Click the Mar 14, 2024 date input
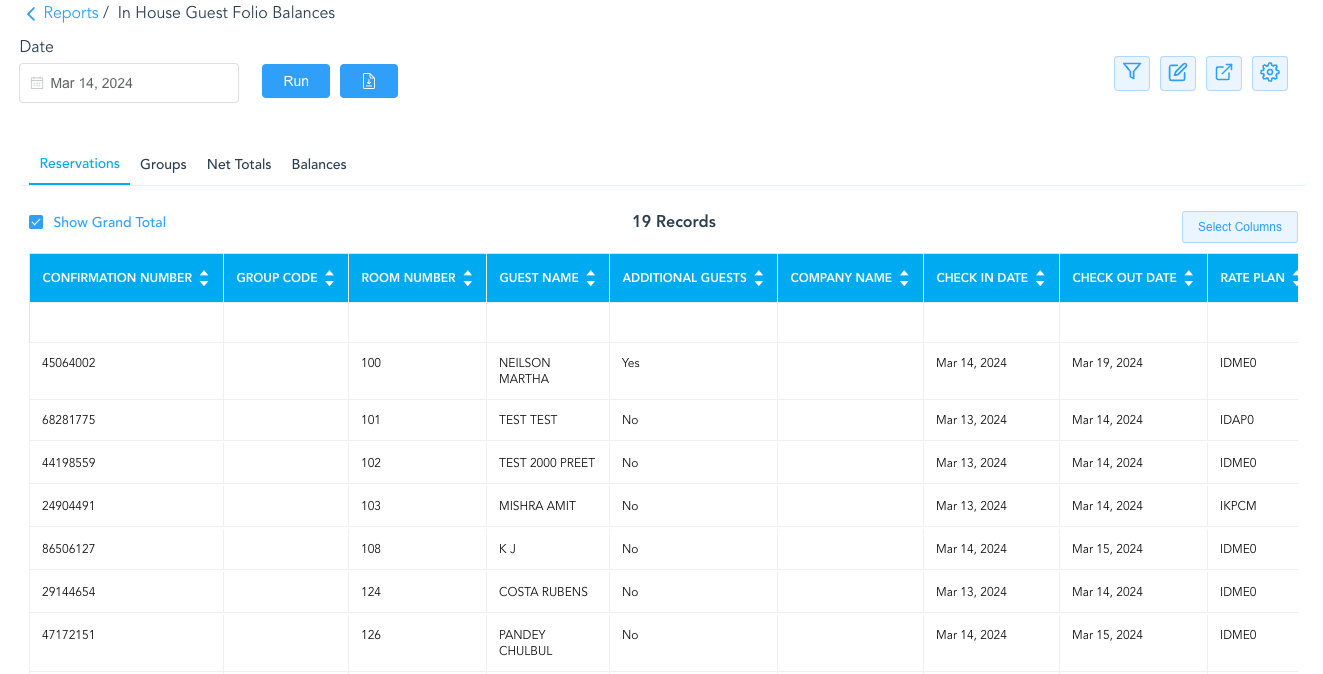This screenshot has width=1323, height=674. (x=129, y=83)
